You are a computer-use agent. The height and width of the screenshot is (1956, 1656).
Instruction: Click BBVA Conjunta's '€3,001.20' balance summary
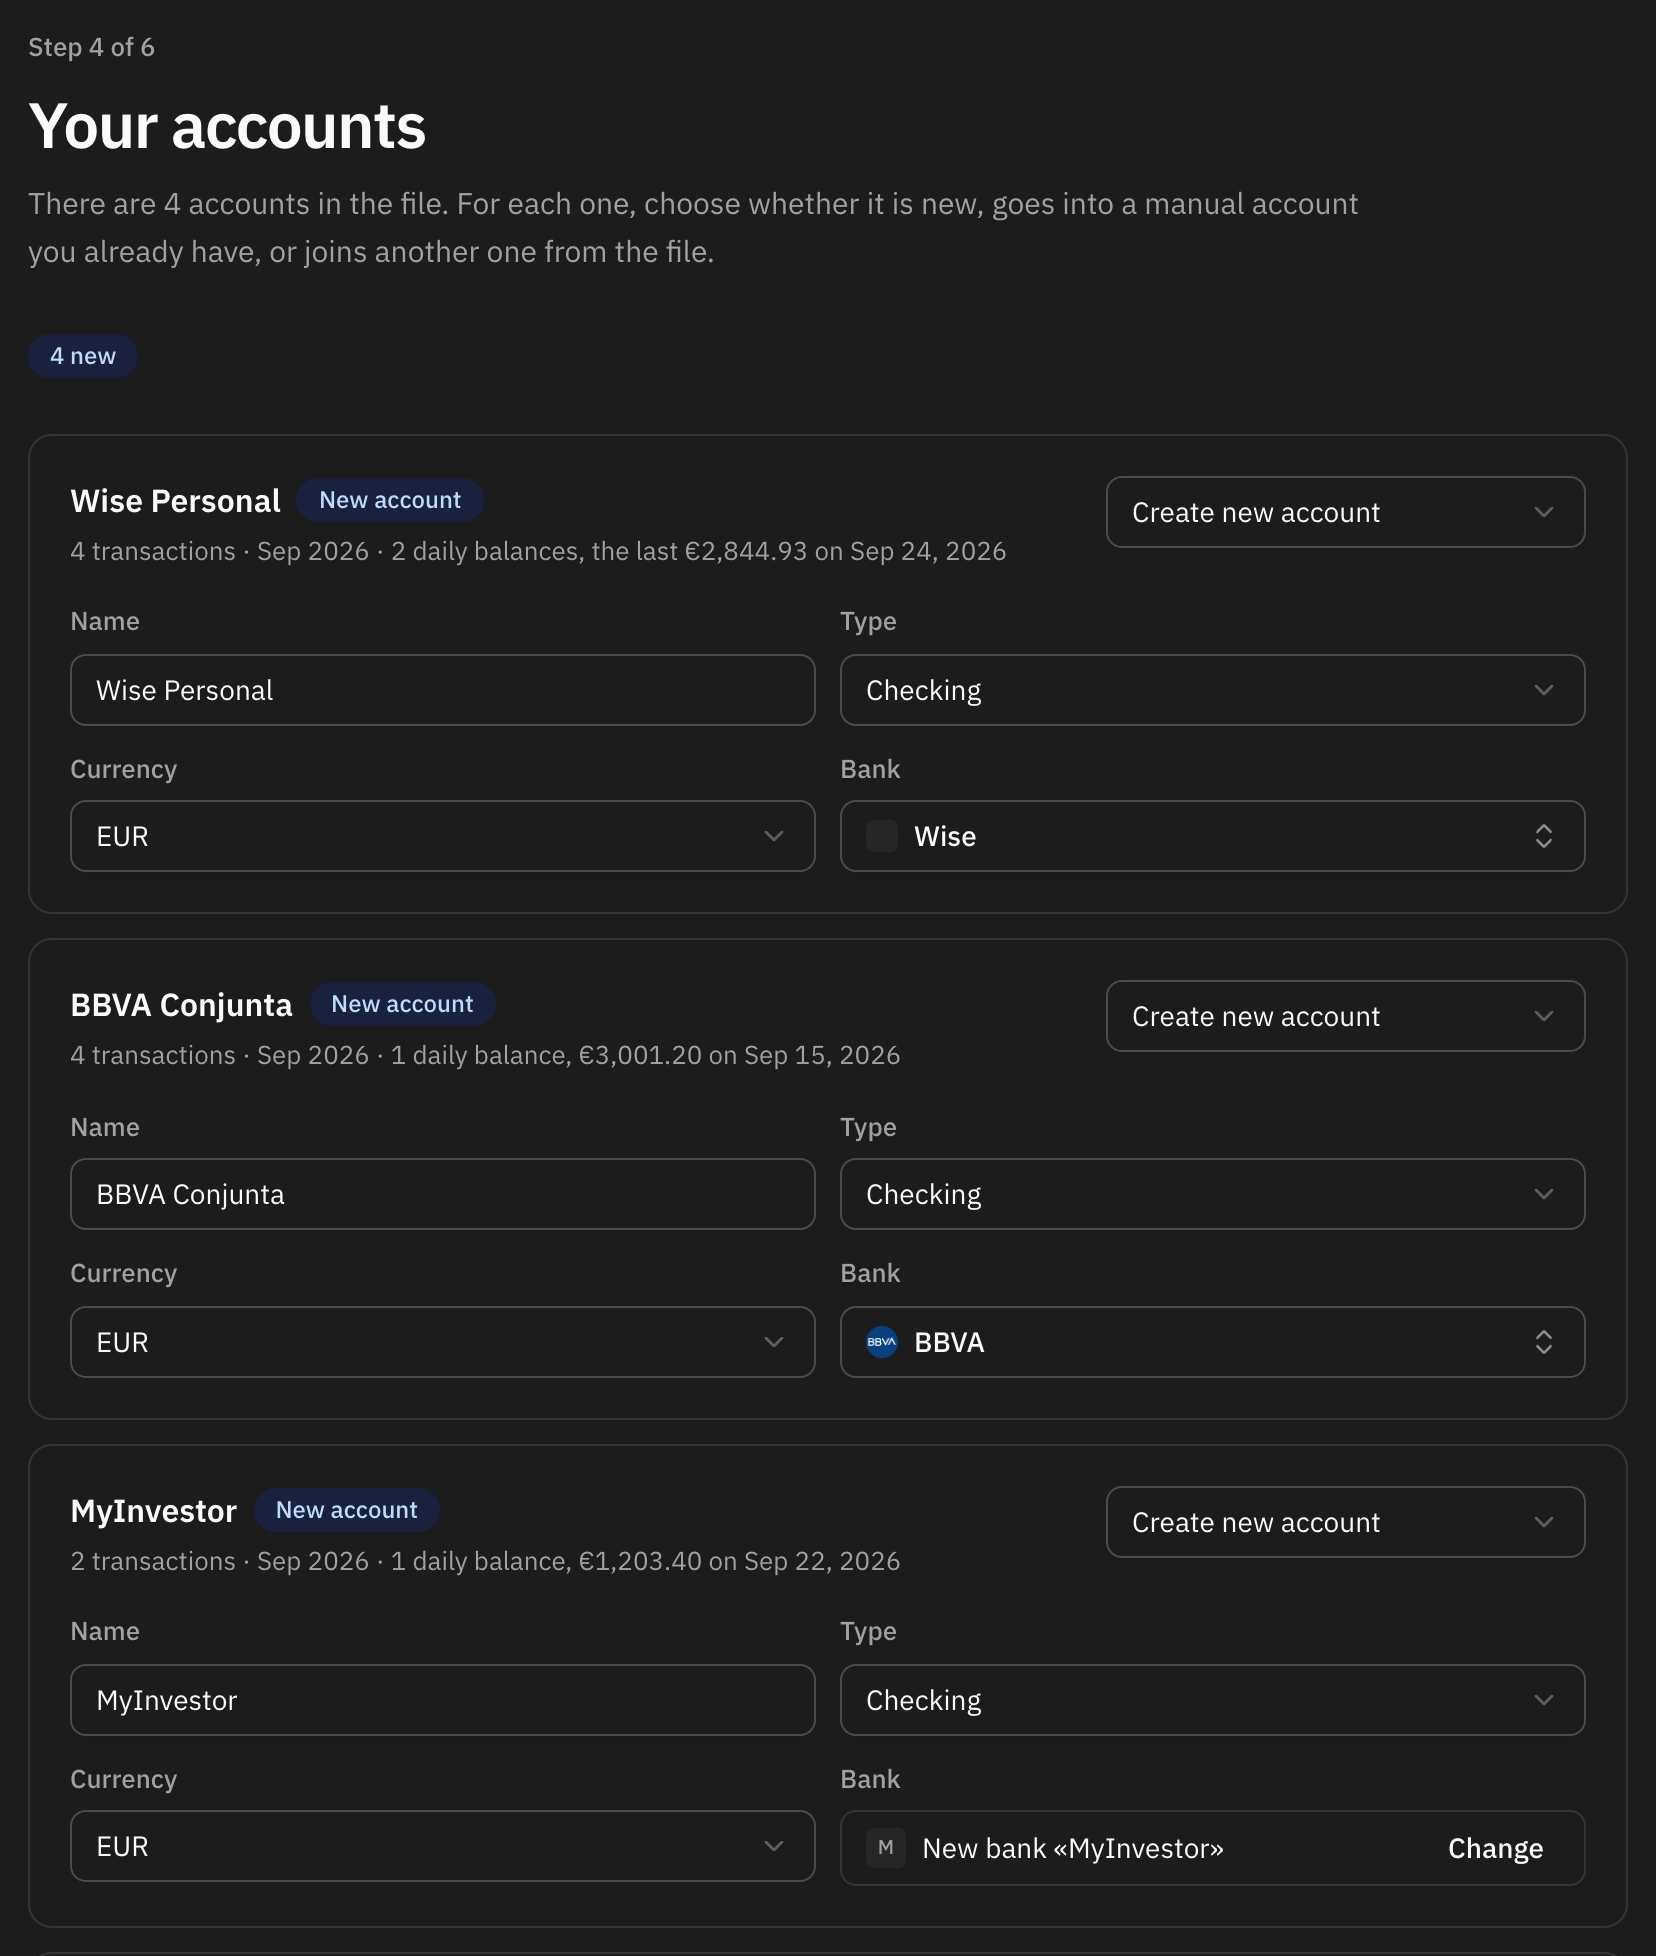740,1055
